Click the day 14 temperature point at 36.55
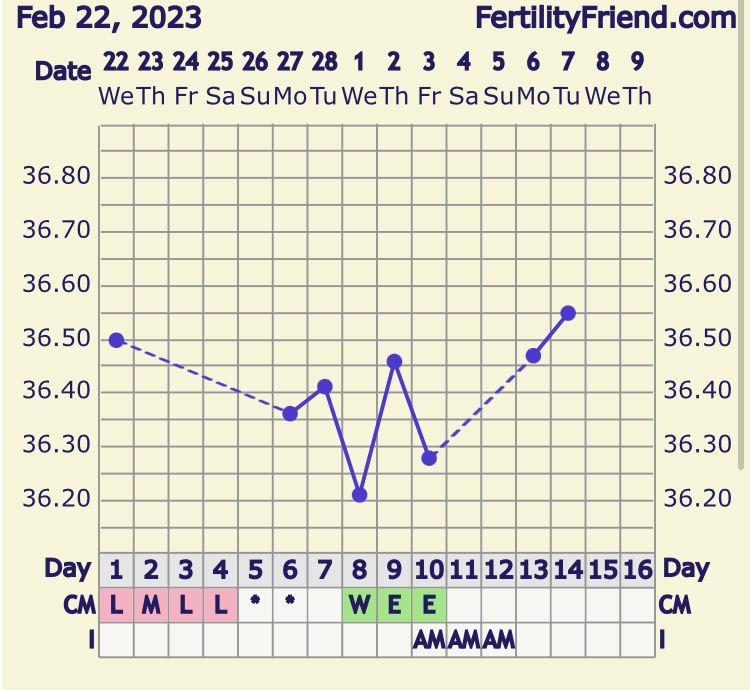 (x=568, y=313)
